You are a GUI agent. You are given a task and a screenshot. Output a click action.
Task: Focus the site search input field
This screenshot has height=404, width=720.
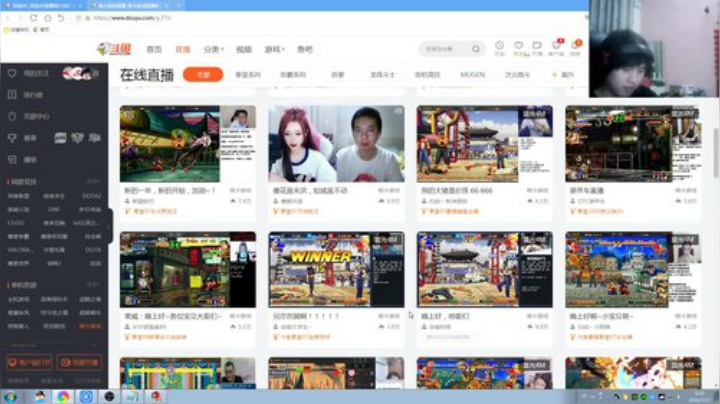pyautogui.click(x=445, y=49)
